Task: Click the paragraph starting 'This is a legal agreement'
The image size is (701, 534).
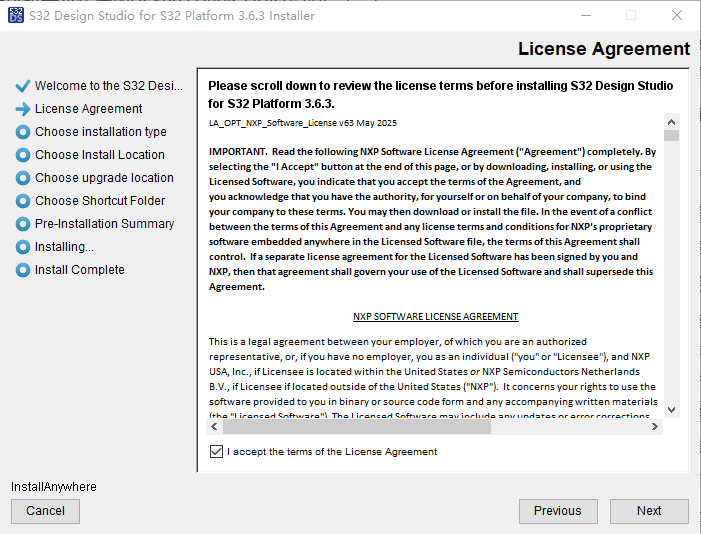Action: 433,378
